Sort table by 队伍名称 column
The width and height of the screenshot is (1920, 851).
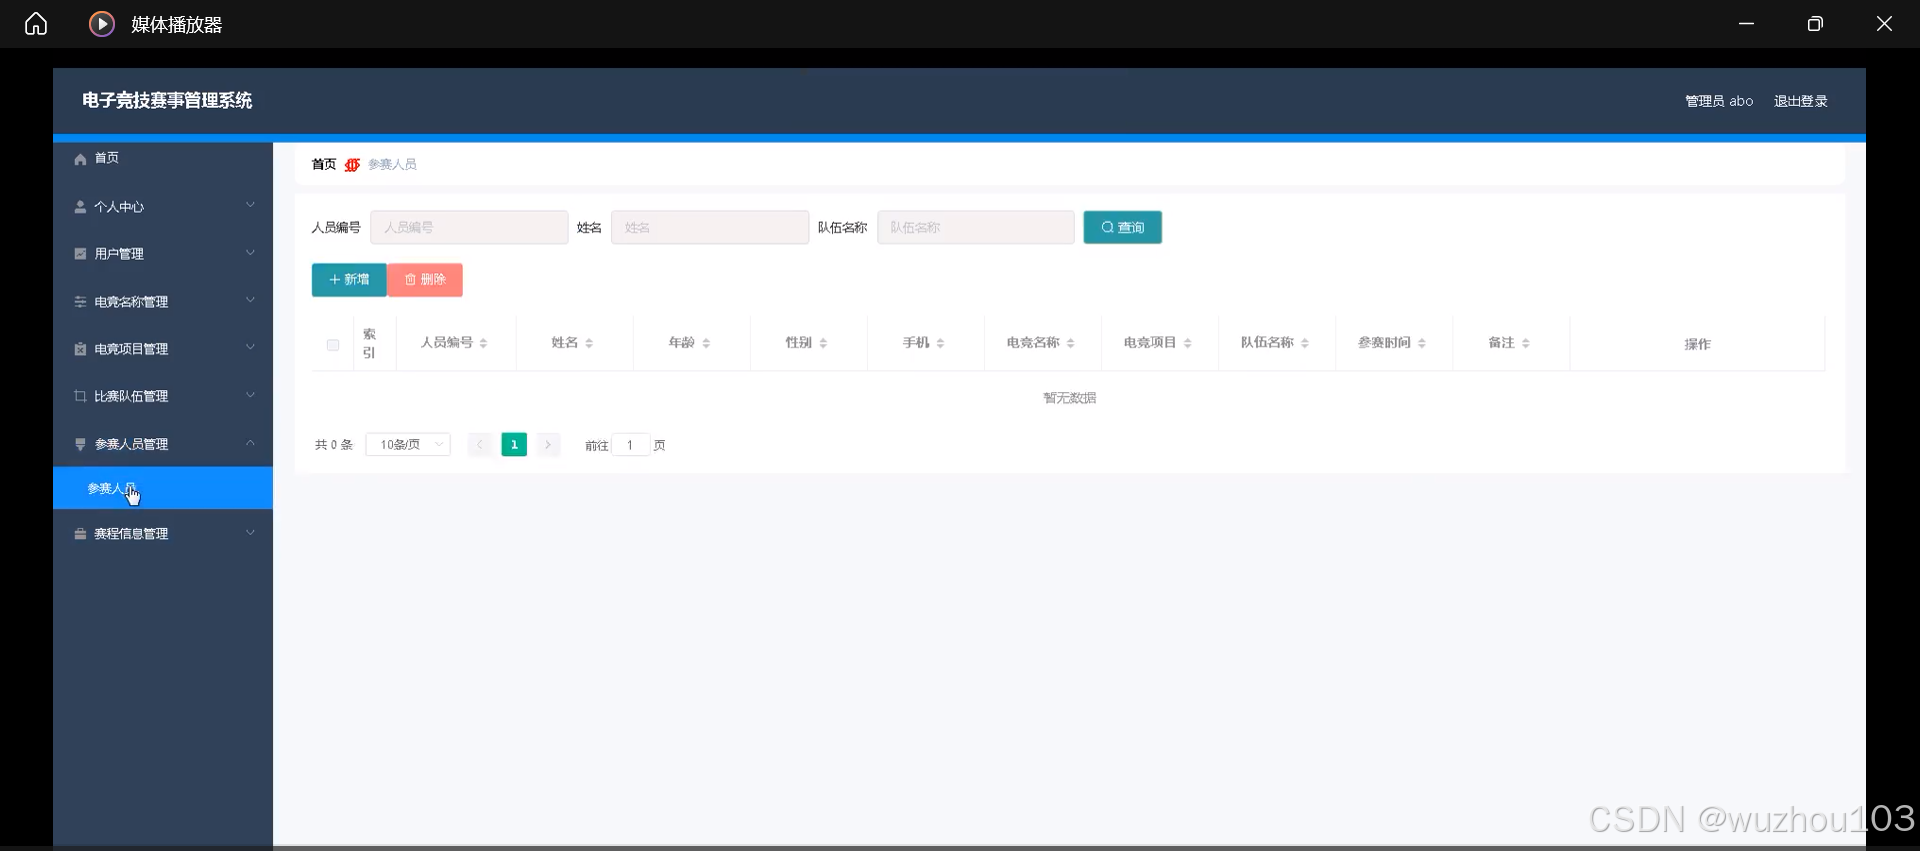1305,343
